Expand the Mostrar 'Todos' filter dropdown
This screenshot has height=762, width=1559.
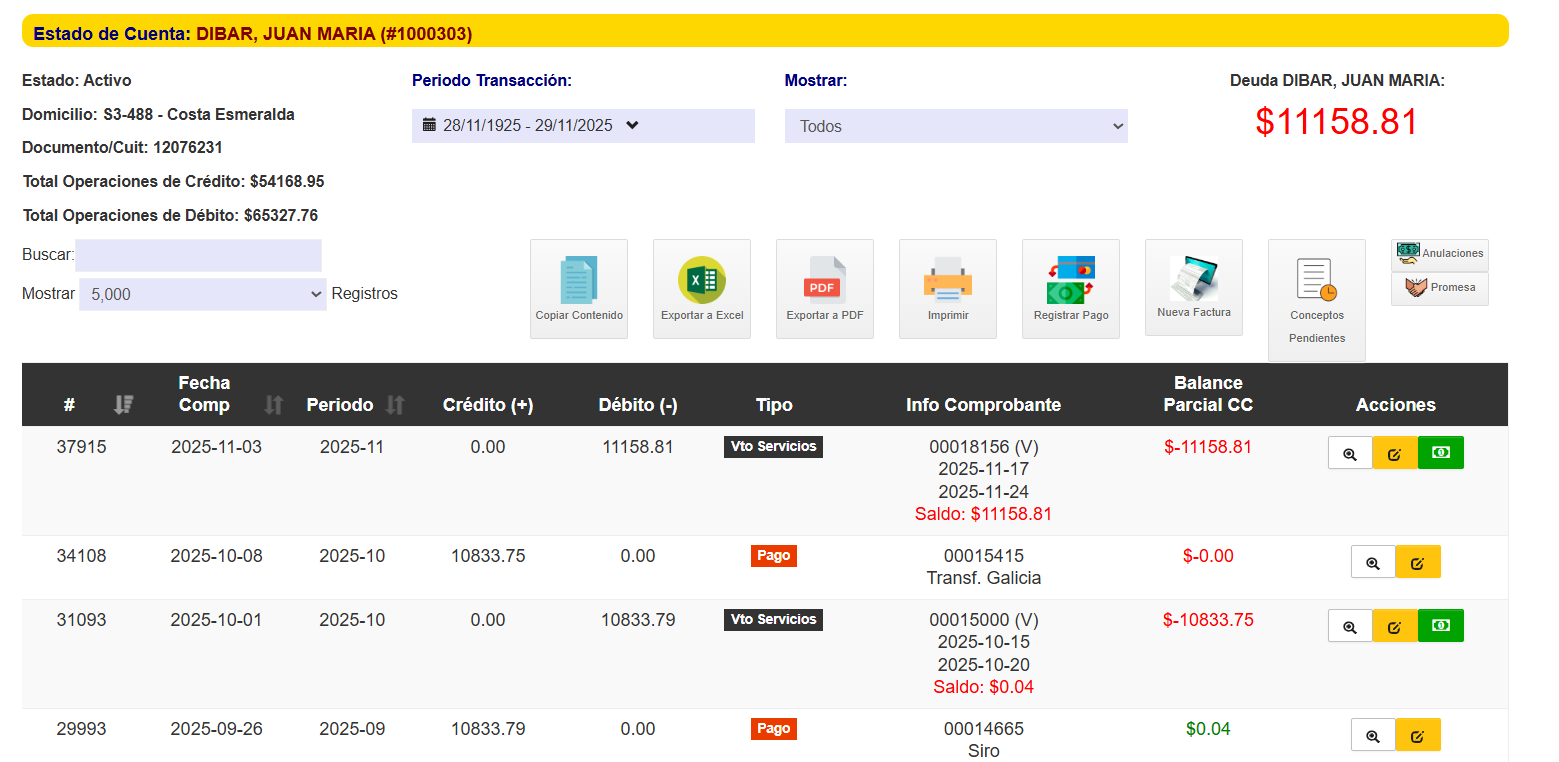tap(956, 127)
